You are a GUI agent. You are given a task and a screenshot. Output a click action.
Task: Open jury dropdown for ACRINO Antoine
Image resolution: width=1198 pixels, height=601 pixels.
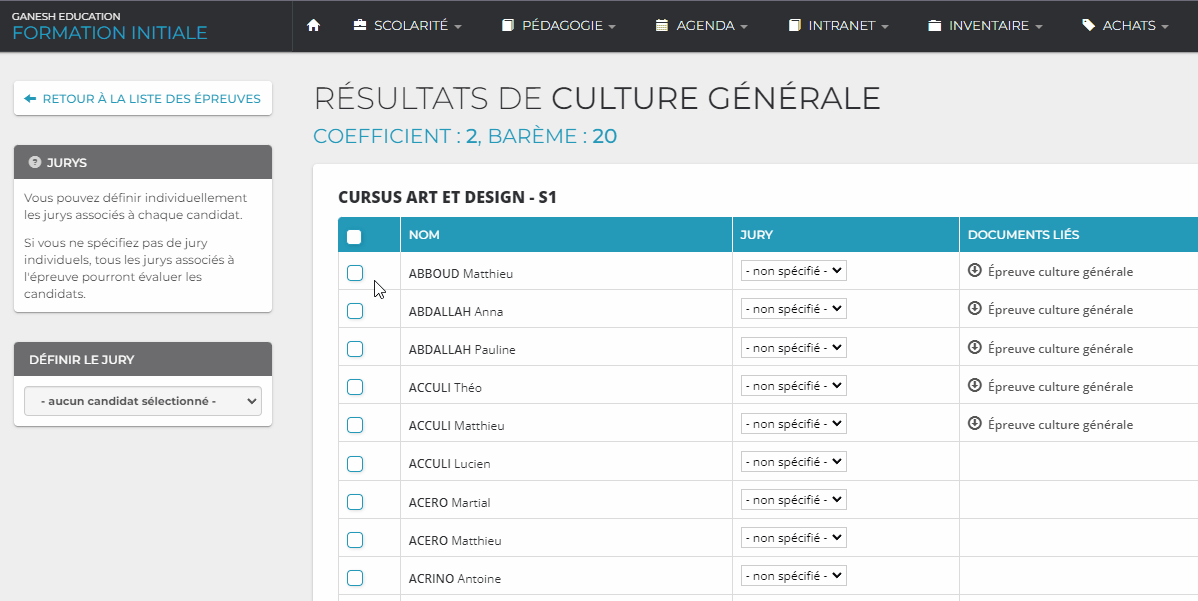pos(794,576)
